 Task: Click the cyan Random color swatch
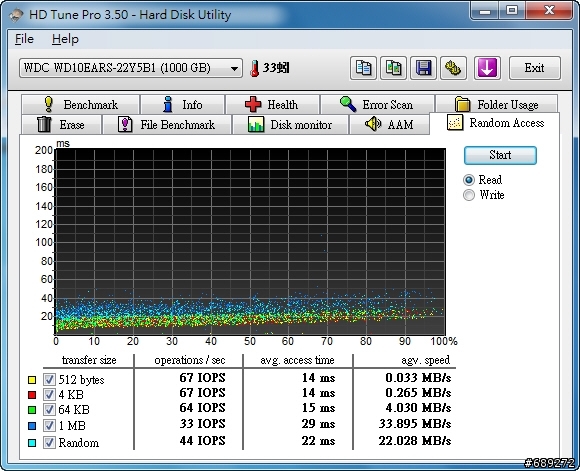click(x=32, y=443)
